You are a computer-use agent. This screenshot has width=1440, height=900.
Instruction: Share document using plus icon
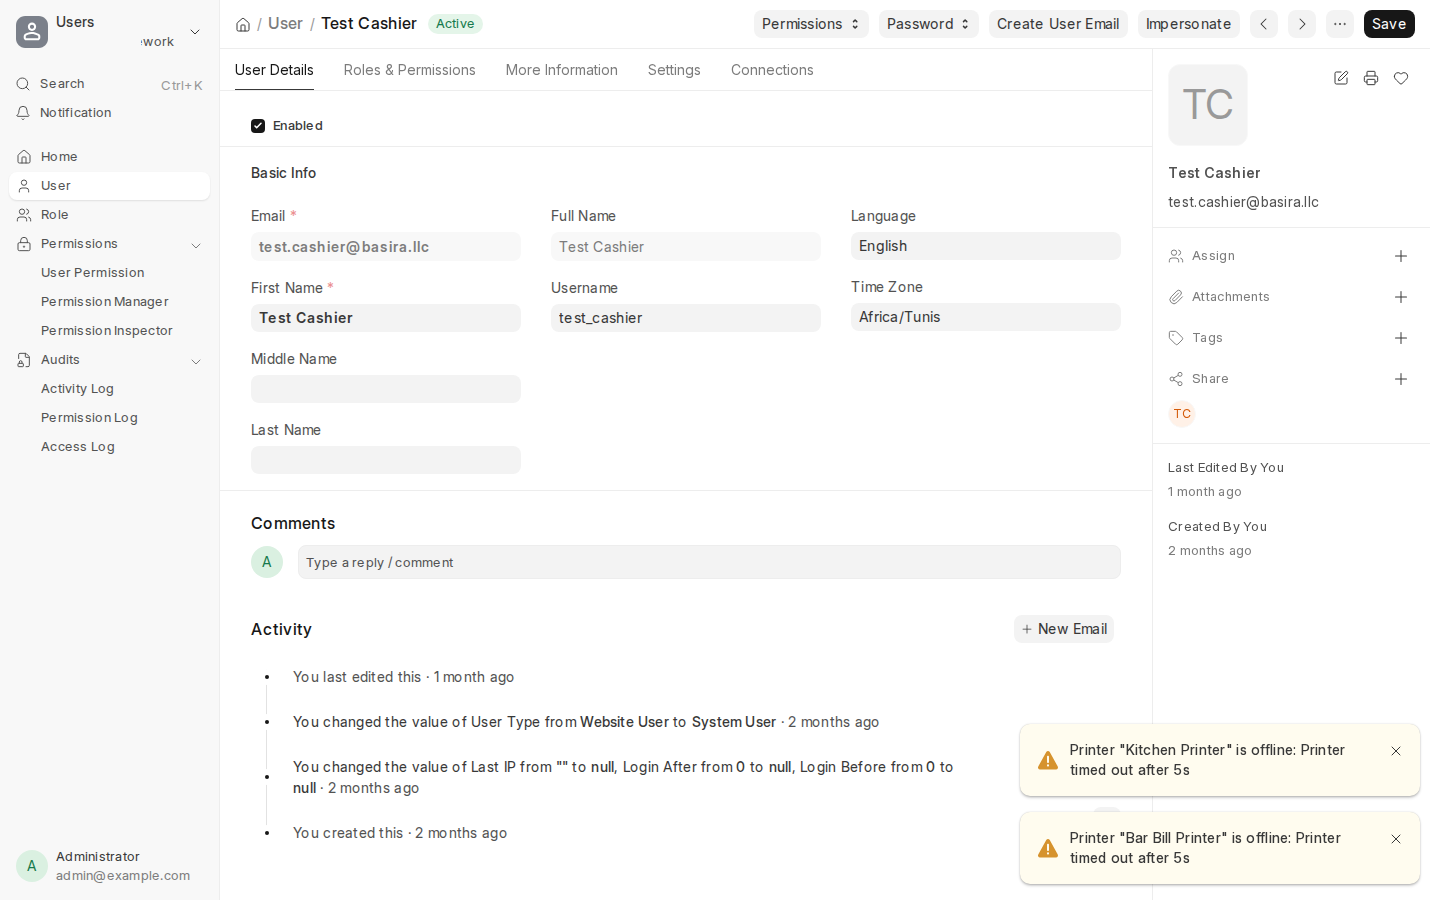[x=1401, y=379]
